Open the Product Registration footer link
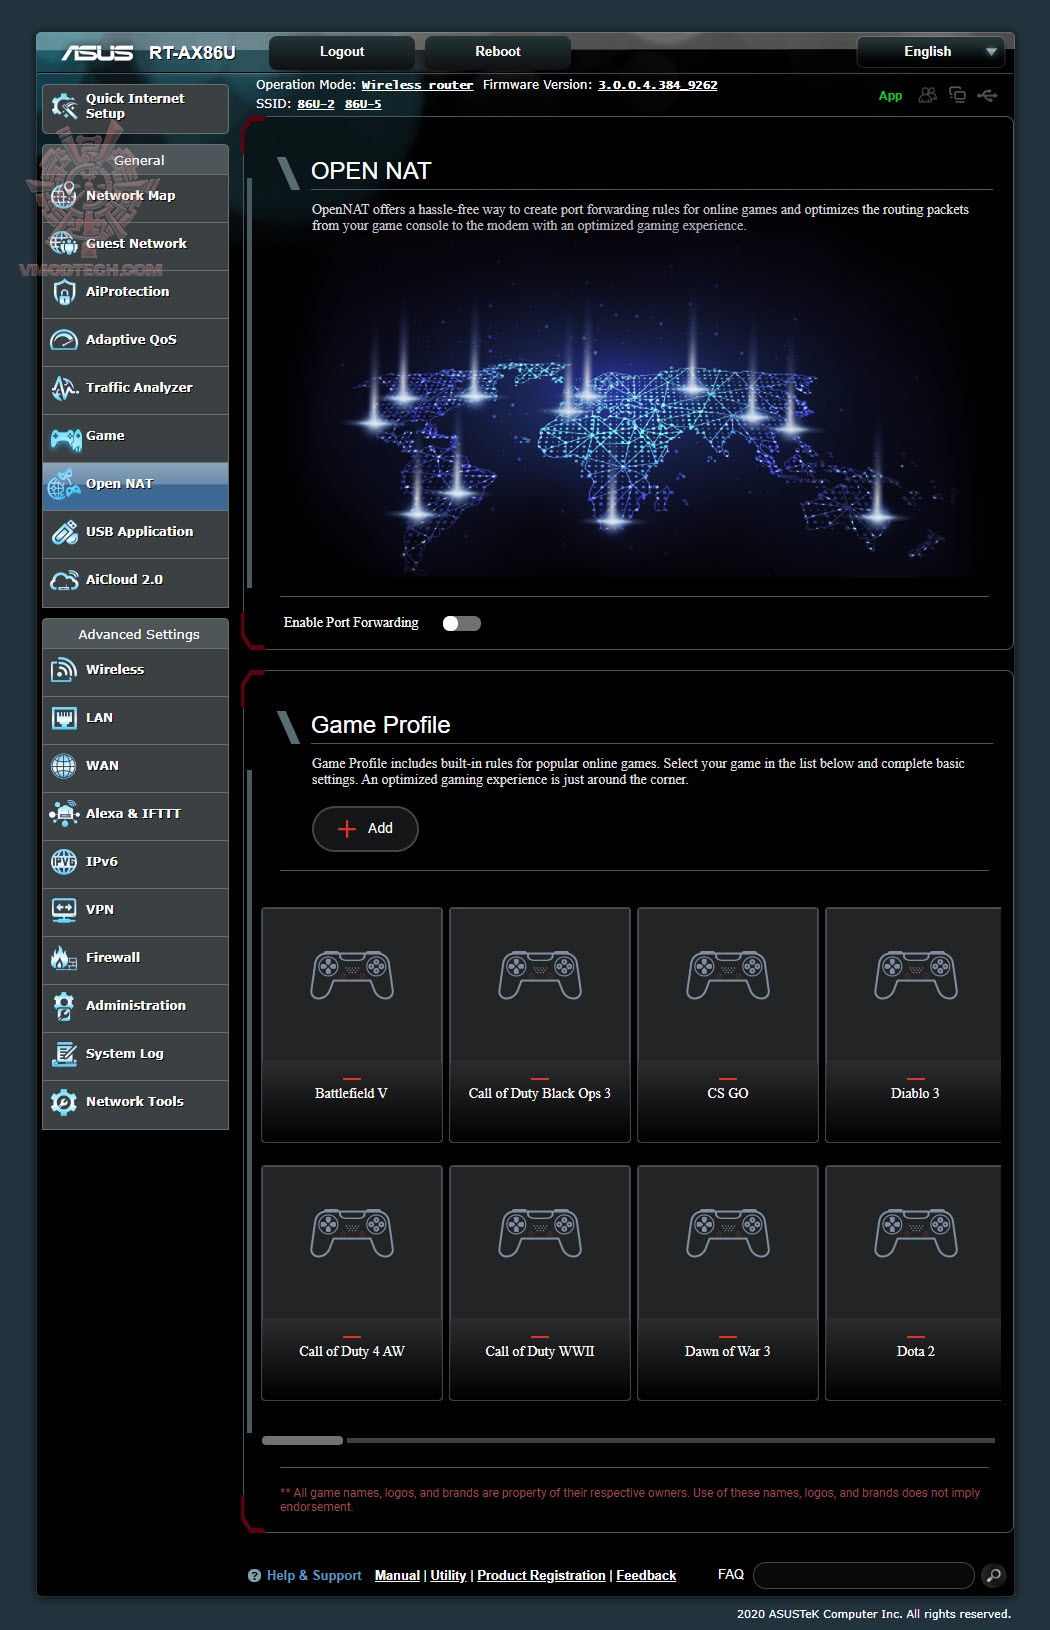Image resolution: width=1050 pixels, height=1630 pixels. click(x=541, y=1575)
